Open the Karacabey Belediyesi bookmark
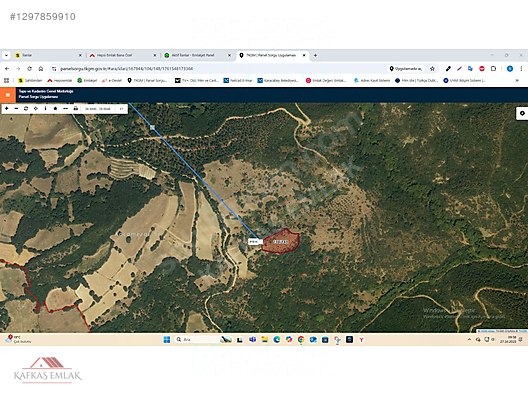 coord(278,80)
